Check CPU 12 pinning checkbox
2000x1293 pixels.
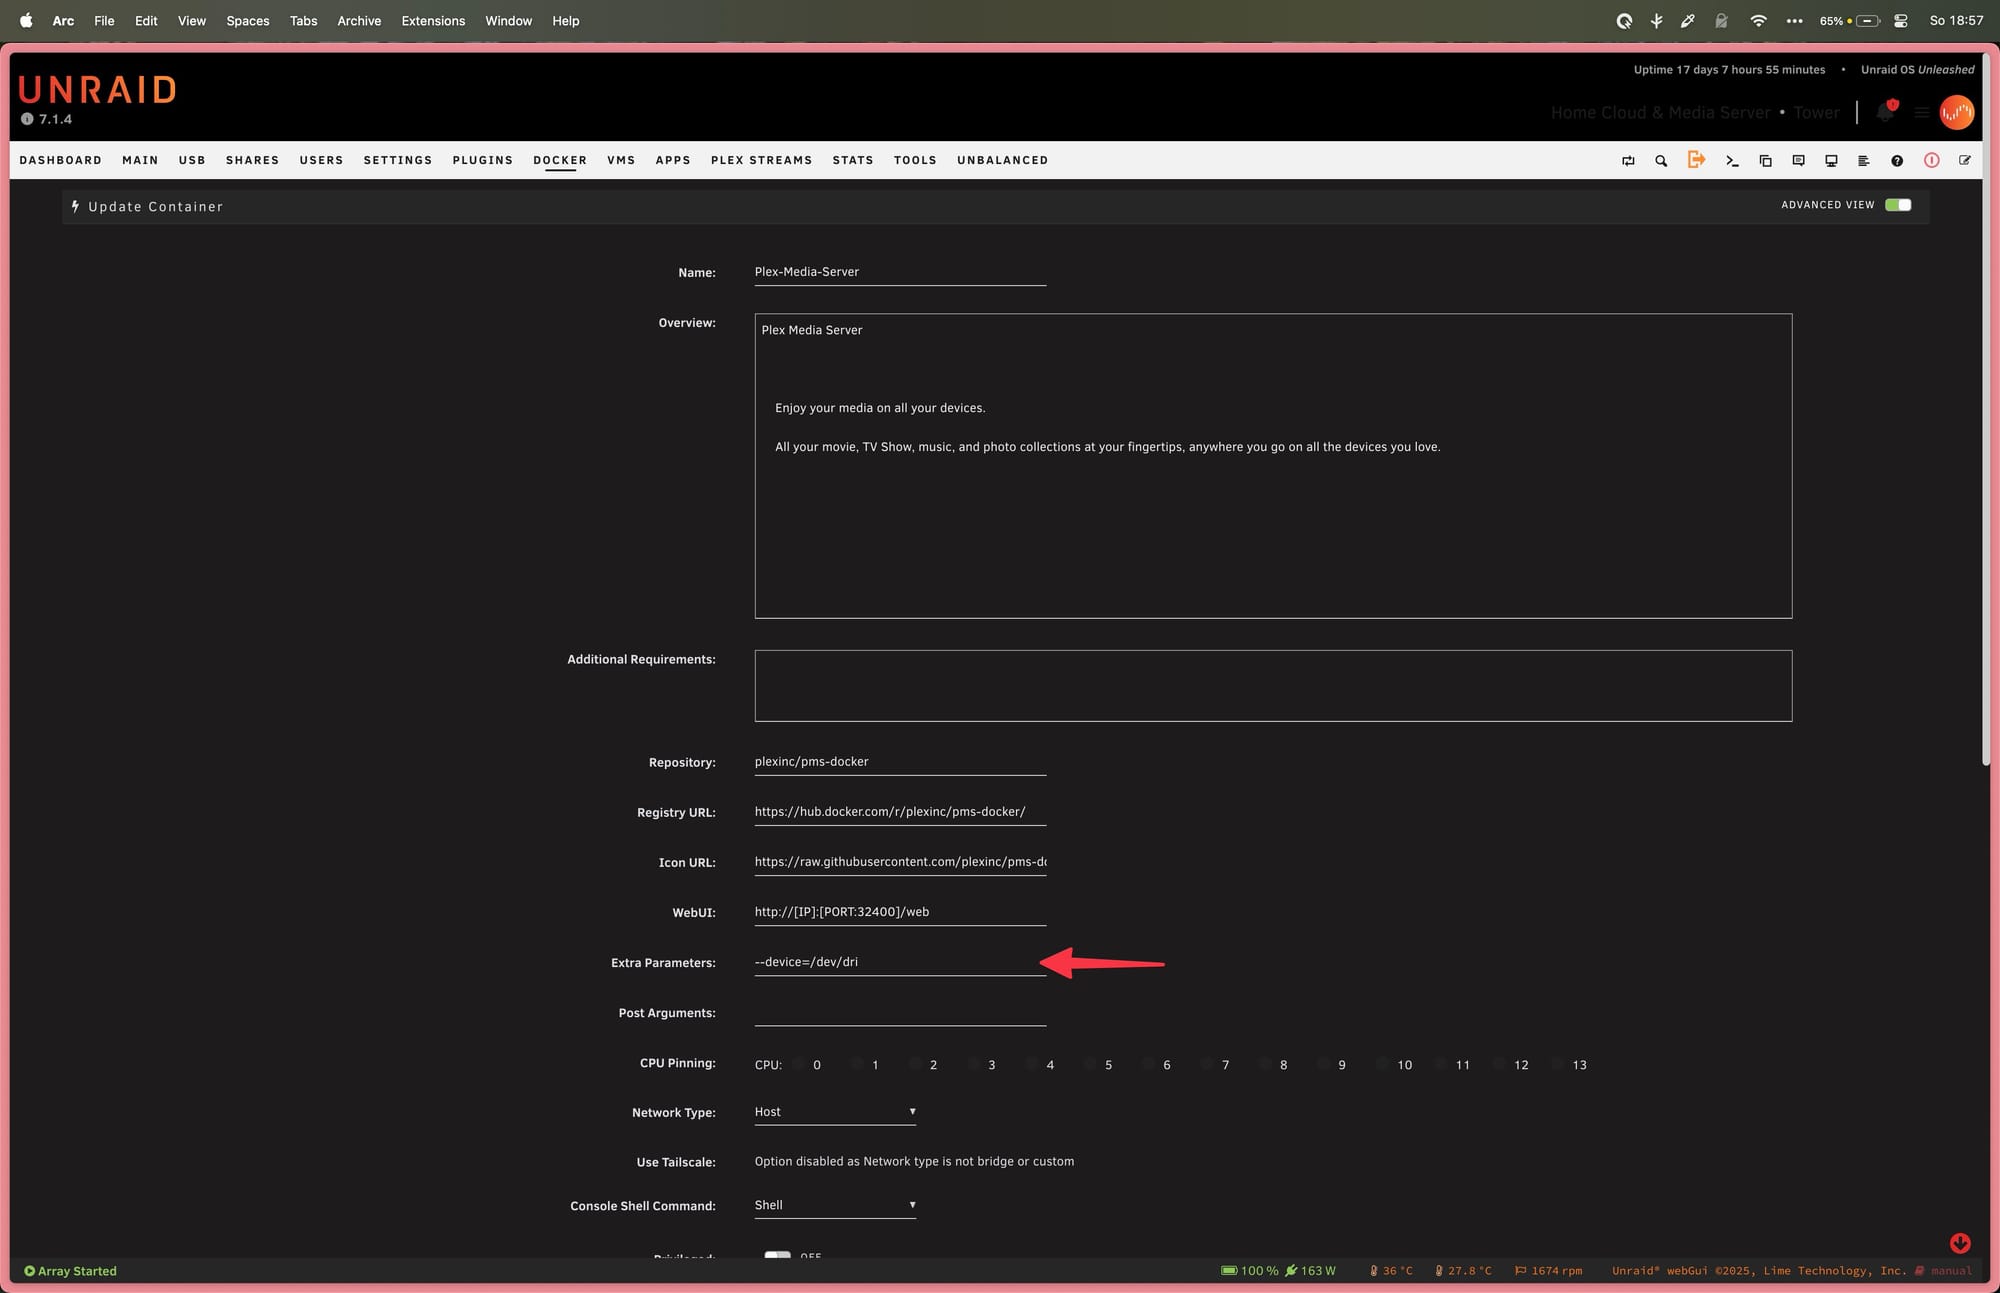coord(1499,1064)
